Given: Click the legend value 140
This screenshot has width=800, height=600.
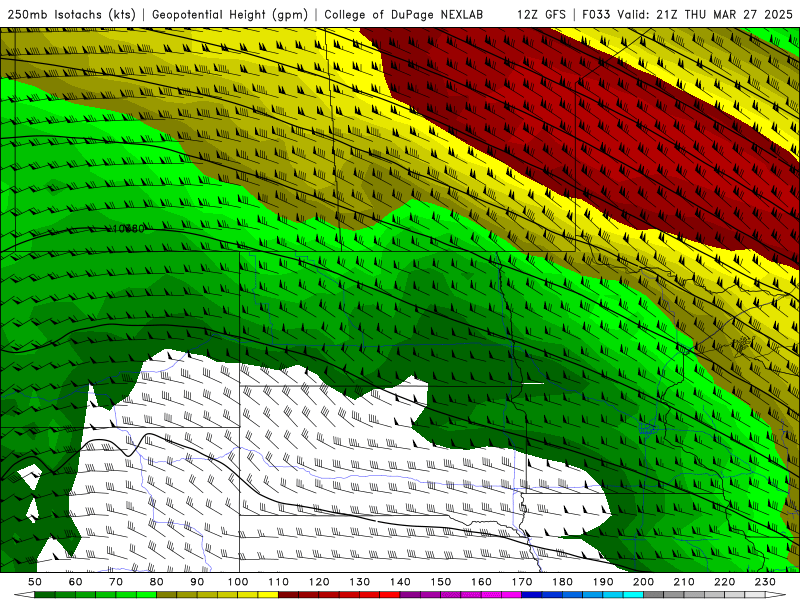Looking at the screenshot, I should [400, 582].
